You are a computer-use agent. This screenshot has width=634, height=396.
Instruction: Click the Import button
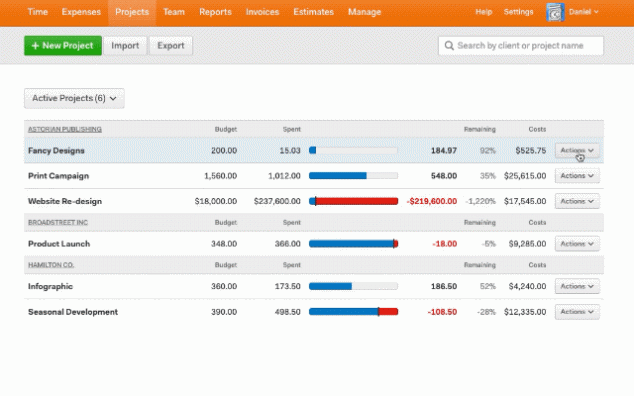point(125,46)
